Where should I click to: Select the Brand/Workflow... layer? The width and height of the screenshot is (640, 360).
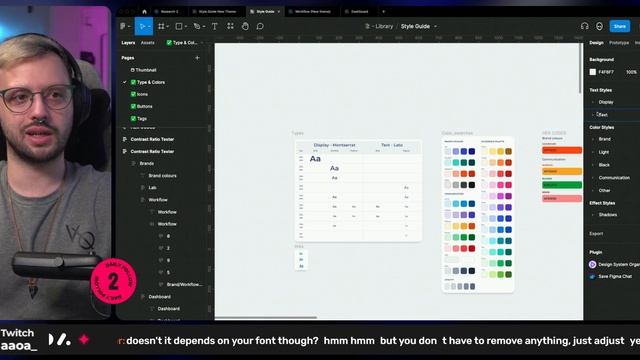[184, 284]
